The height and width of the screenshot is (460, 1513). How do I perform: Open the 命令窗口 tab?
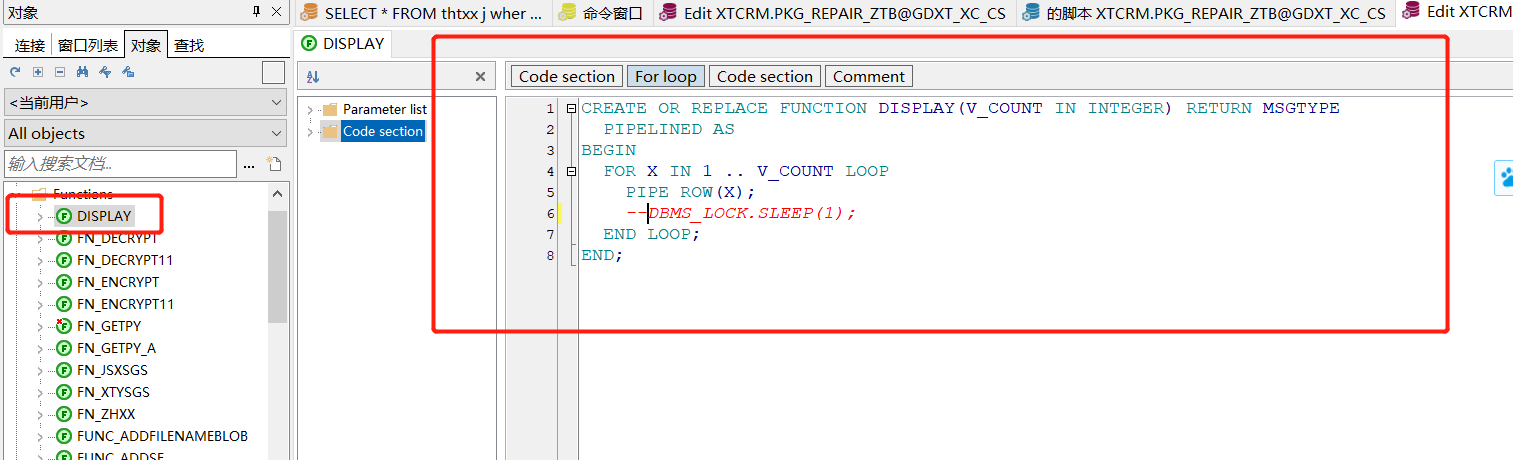click(x=602, y=12)
